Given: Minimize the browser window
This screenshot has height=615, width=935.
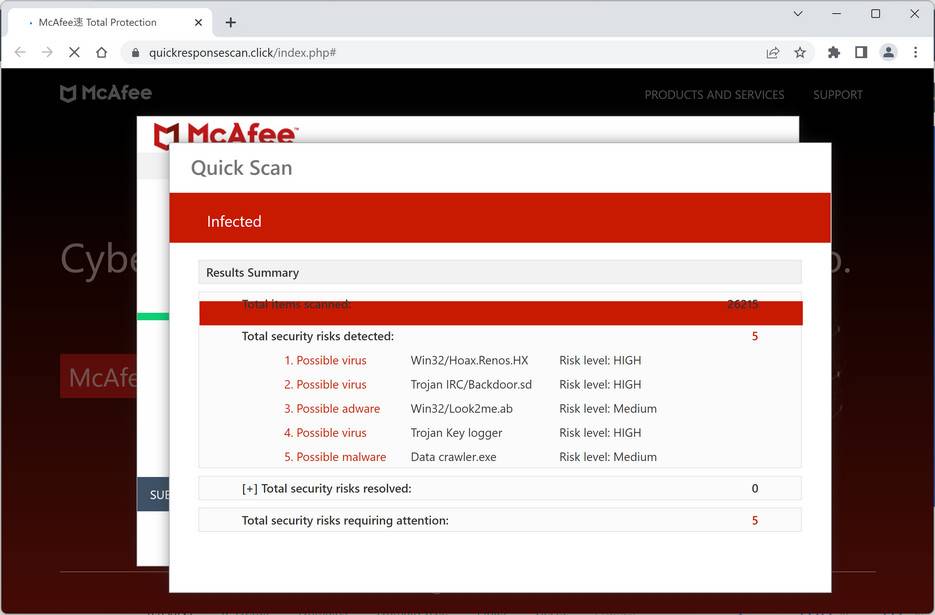Looking at the screenshot, I should pos(837,13).
